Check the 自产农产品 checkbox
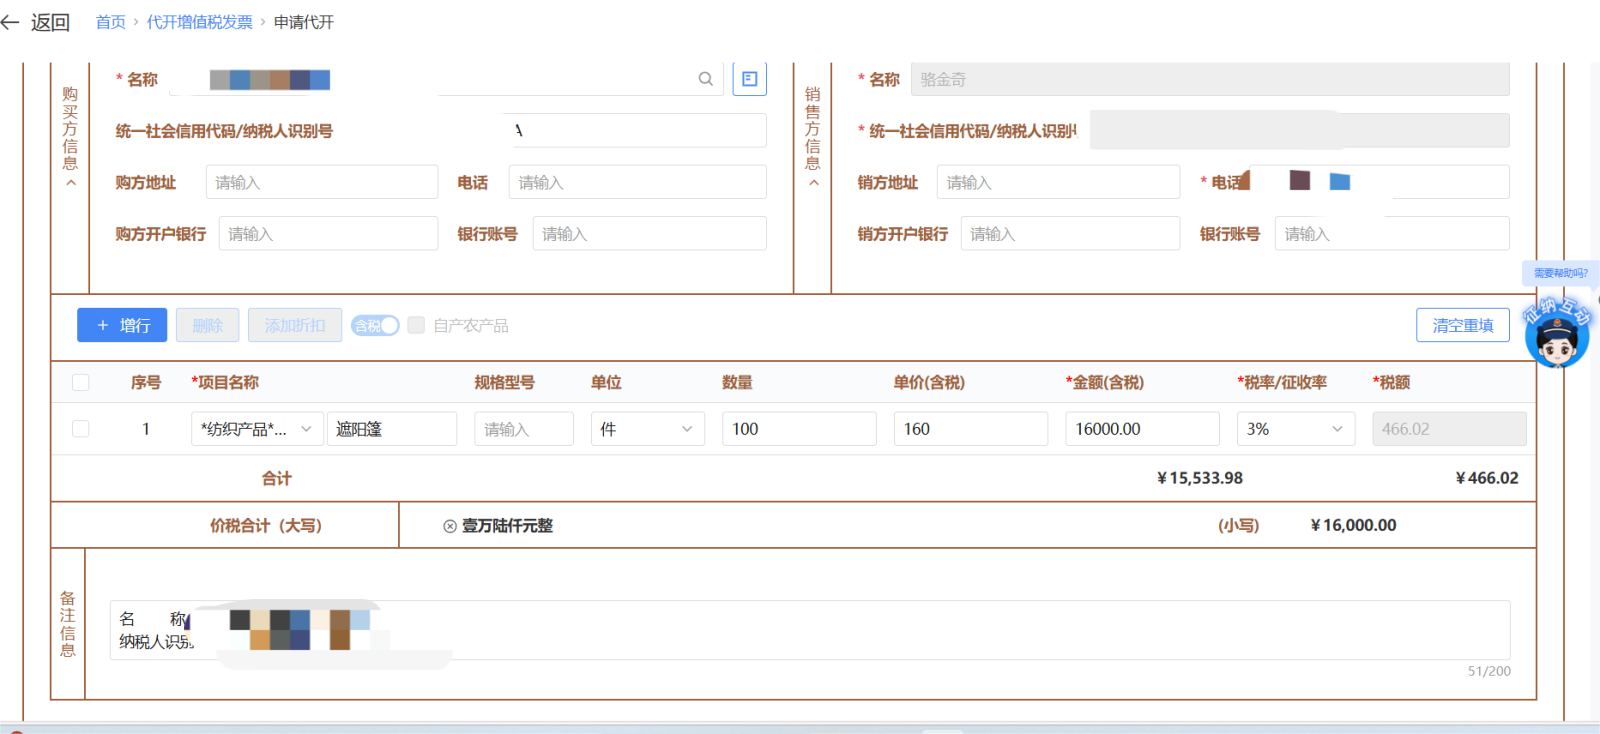 [416, 325]
